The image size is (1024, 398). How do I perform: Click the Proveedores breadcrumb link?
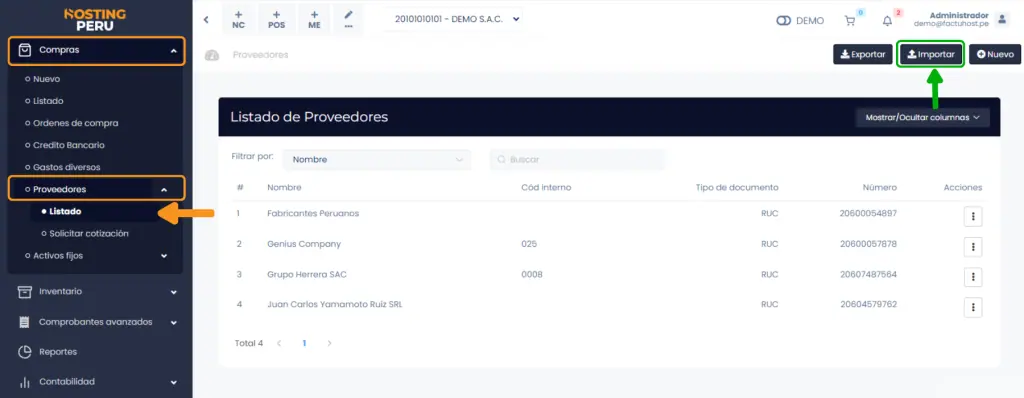261,55
